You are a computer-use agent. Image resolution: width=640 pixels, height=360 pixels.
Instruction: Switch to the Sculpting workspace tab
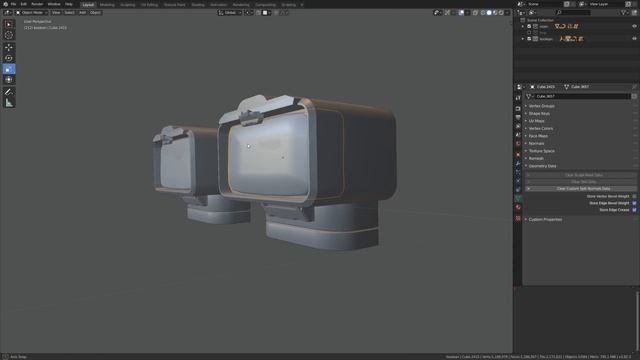click(128, 5)
